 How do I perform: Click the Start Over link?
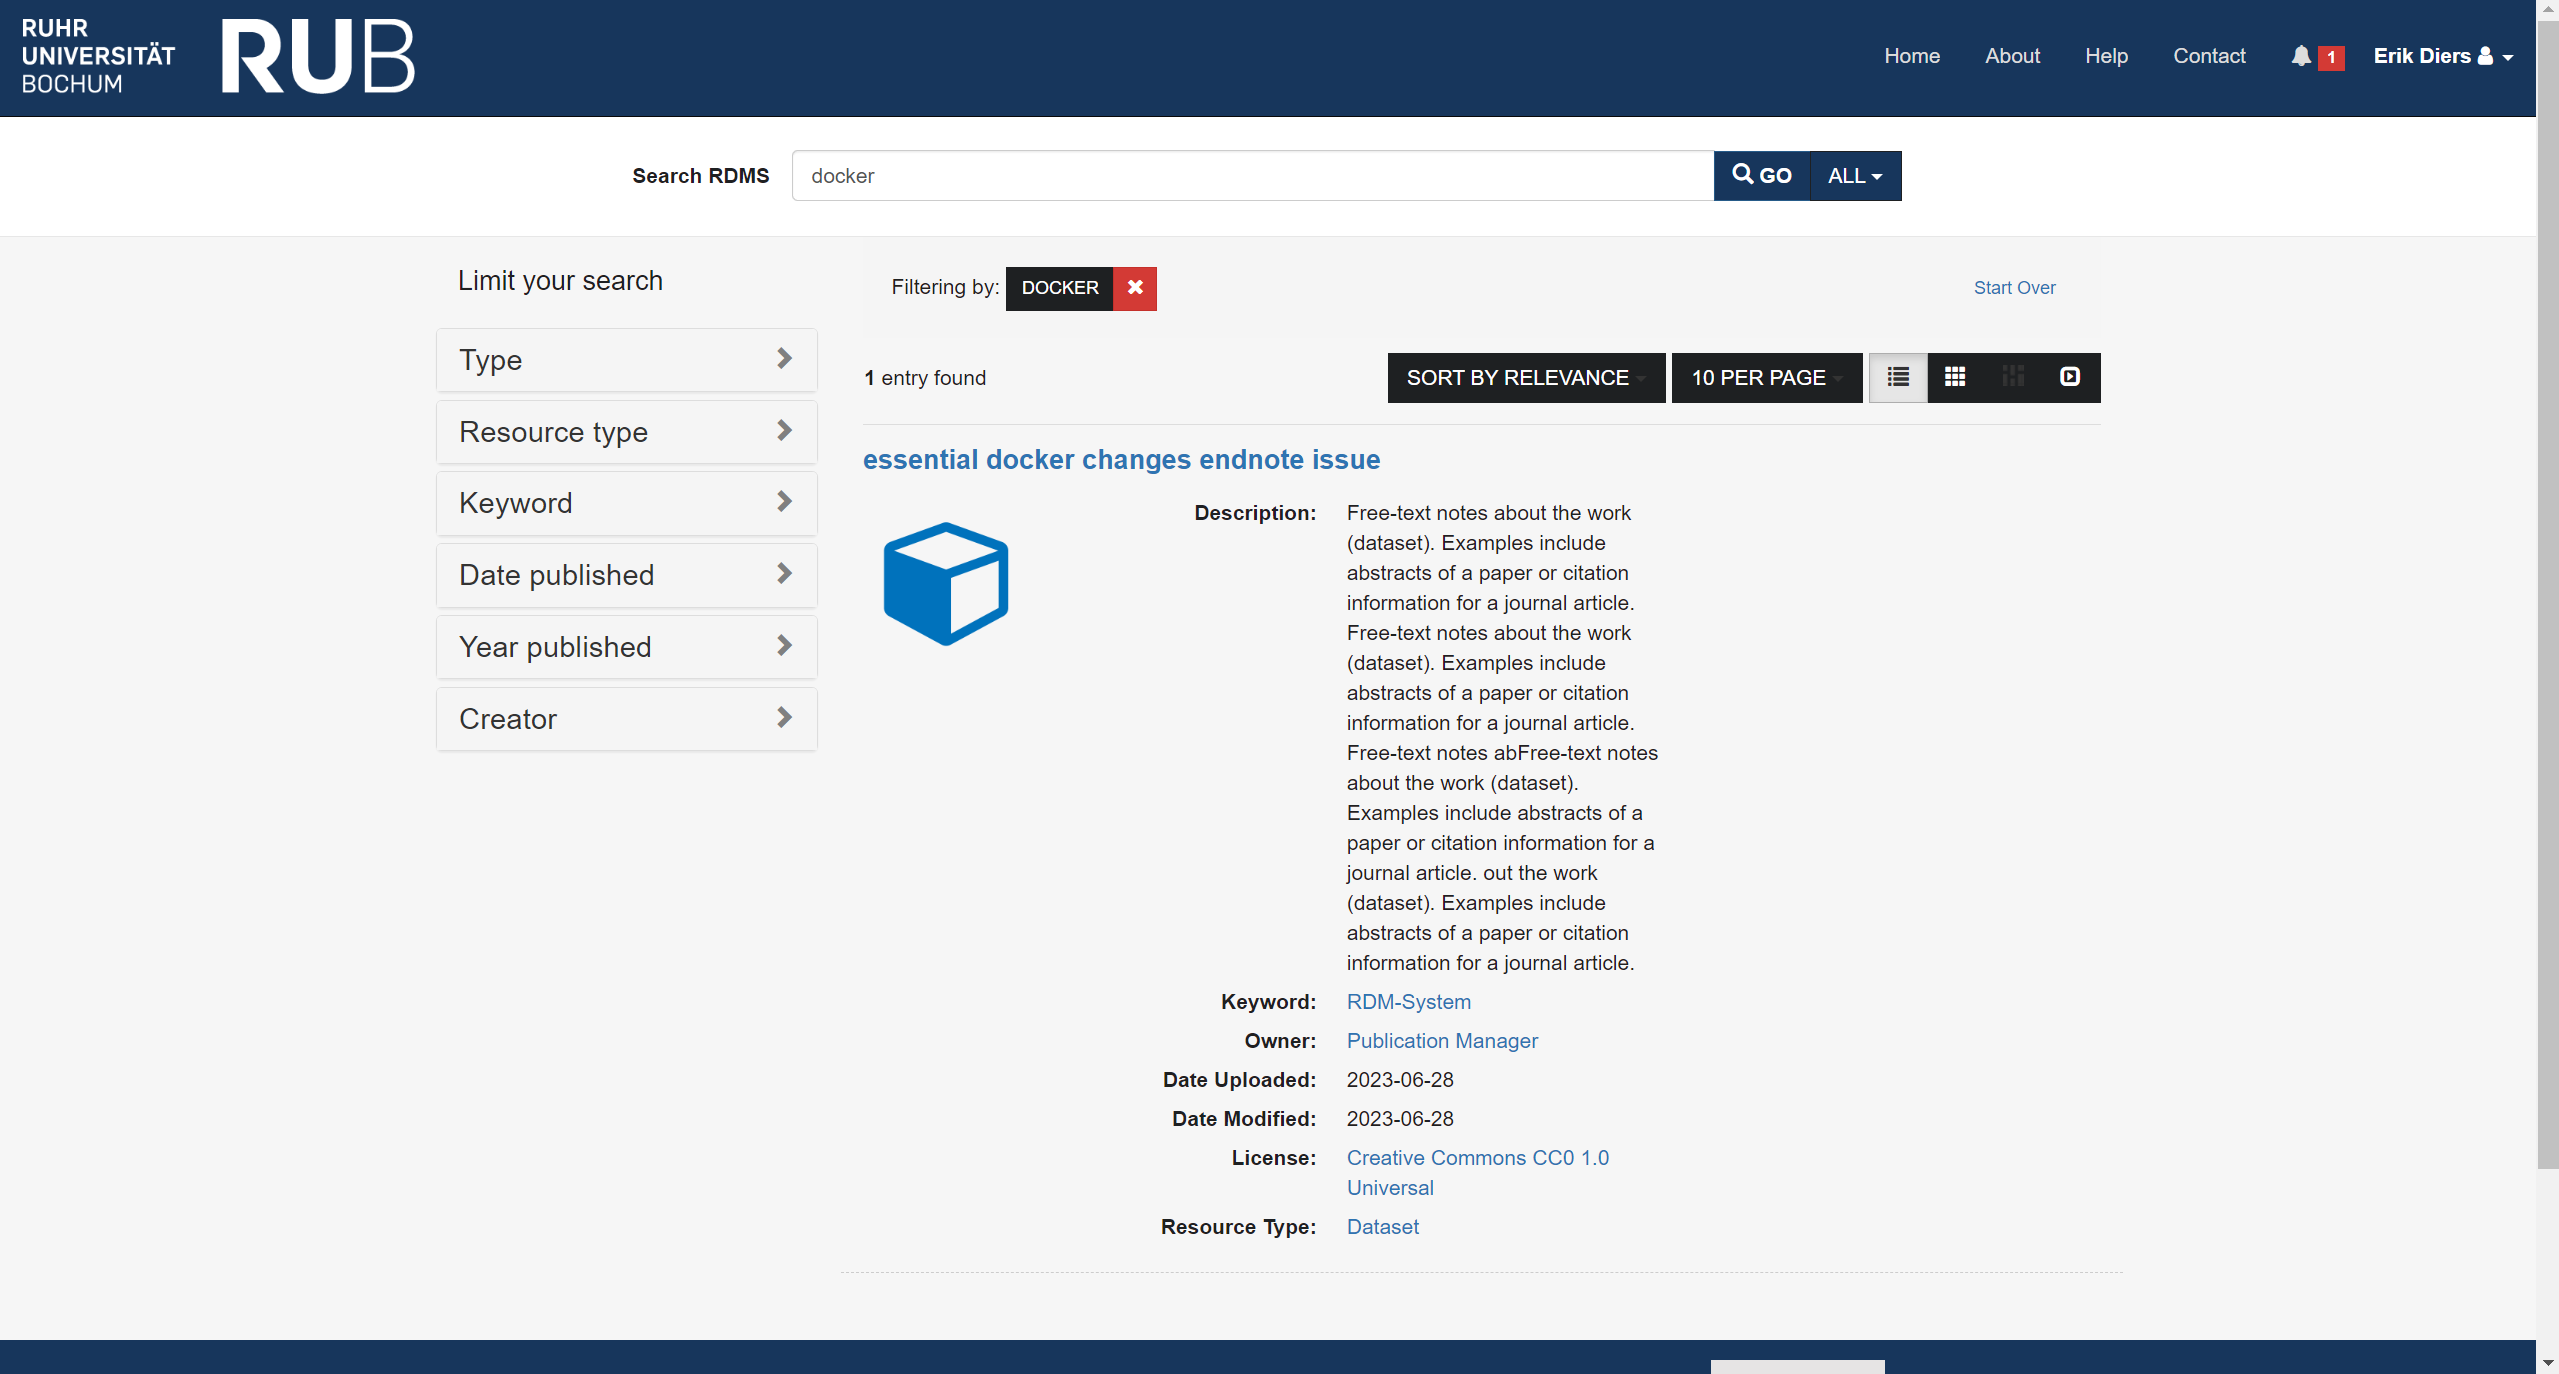pyautogui.click(x=2014, y=288)
